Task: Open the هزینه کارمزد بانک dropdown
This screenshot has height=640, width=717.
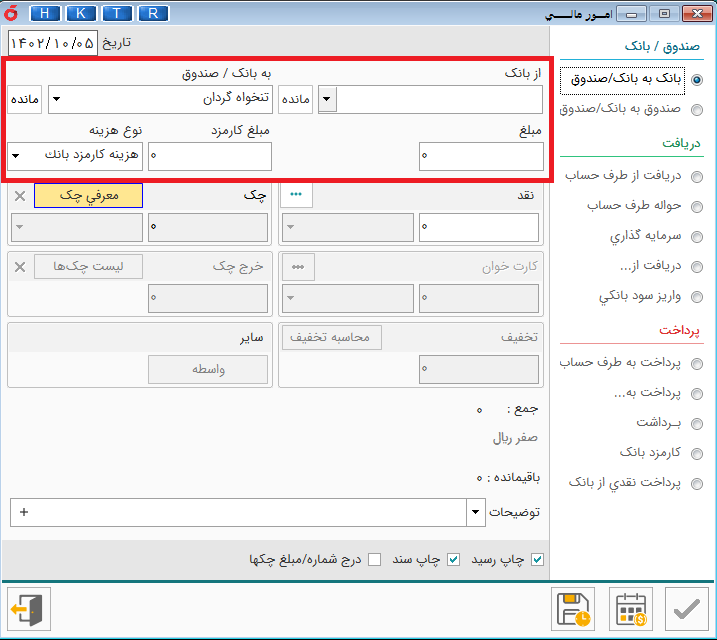Action: pos(16,156)
